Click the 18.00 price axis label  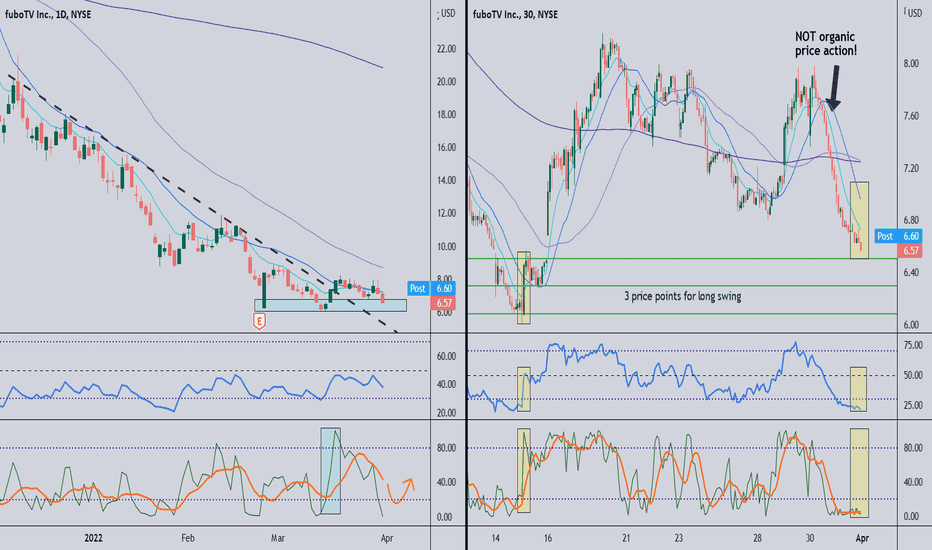point(446,115)
